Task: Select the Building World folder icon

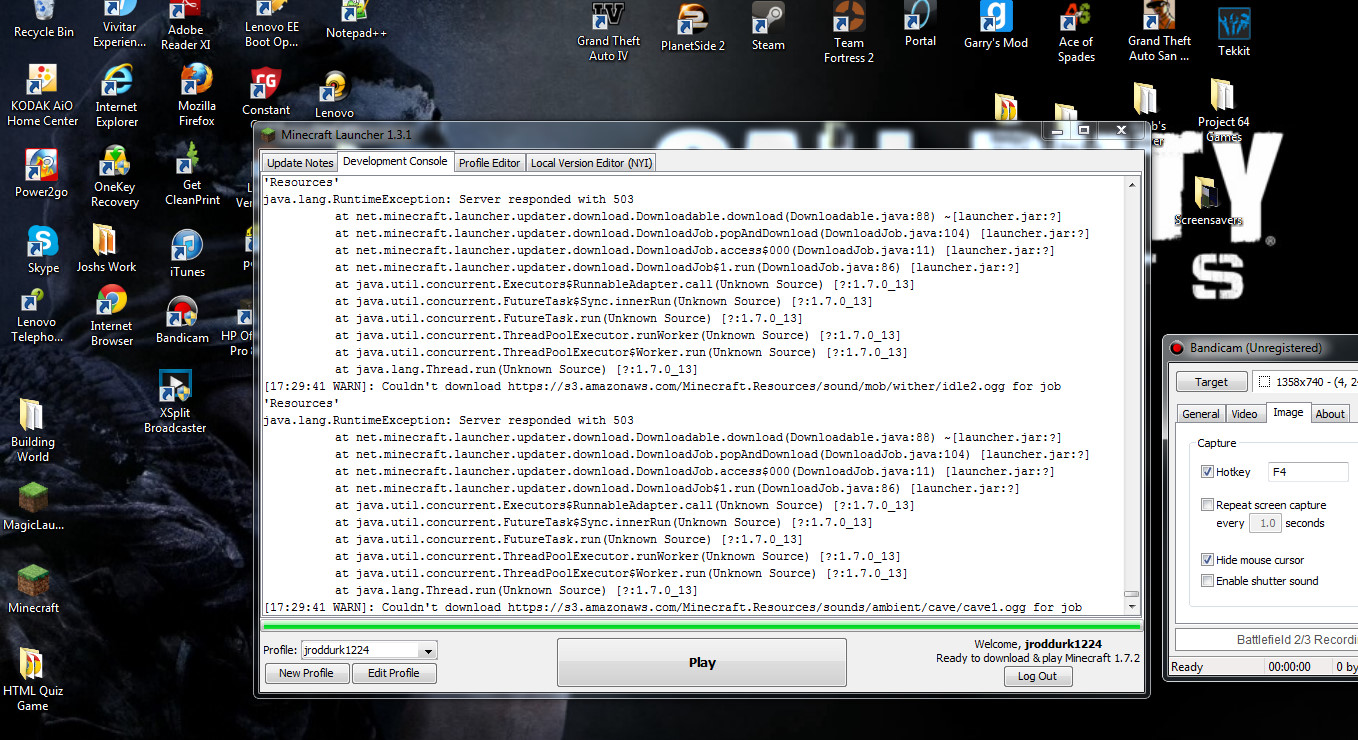Action: (33, 432)
